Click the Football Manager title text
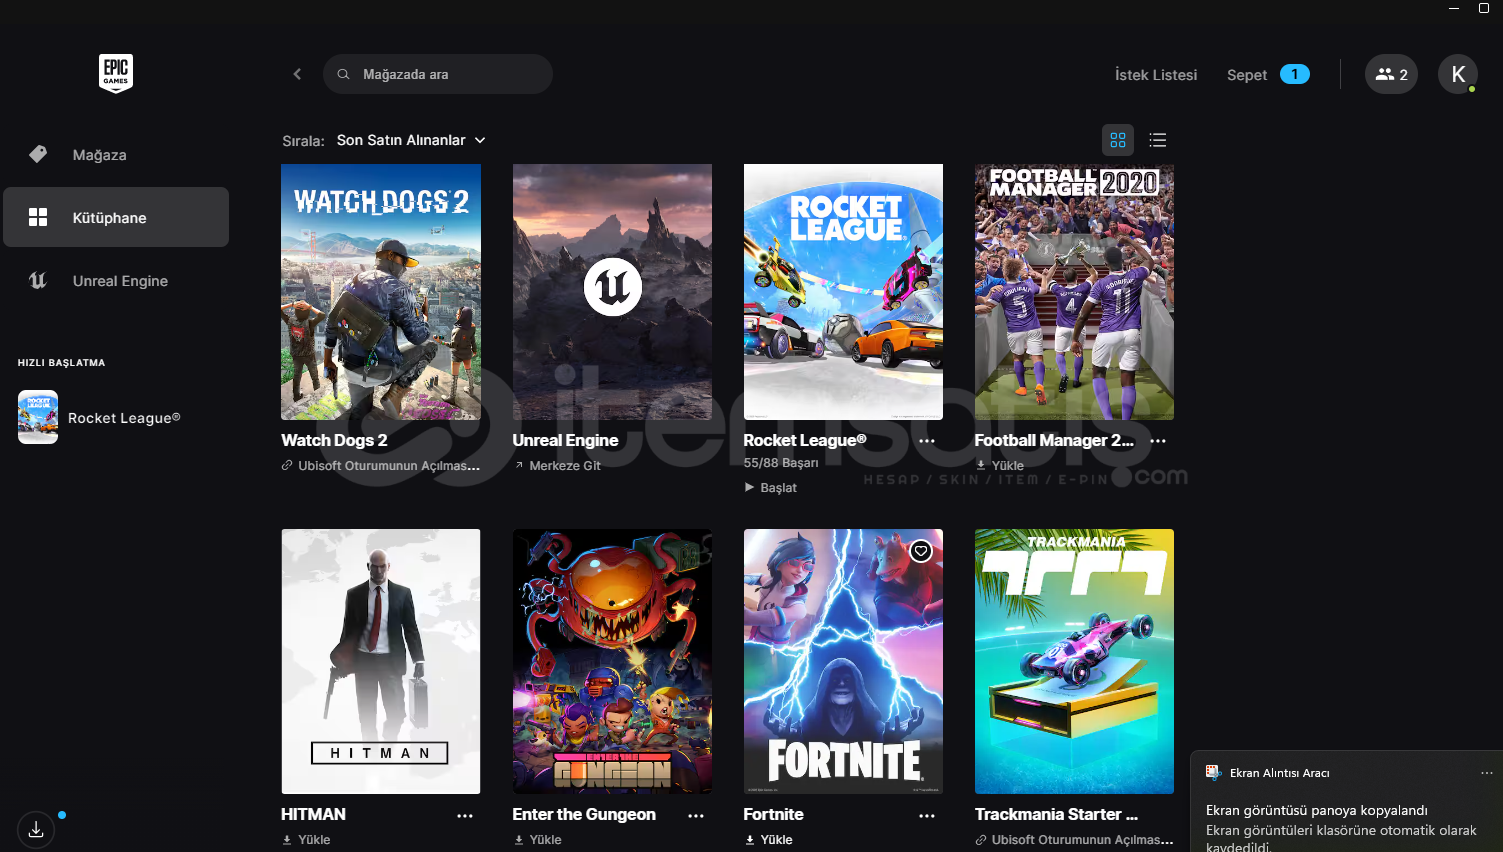1503x852 pixels. point(1054,440)
